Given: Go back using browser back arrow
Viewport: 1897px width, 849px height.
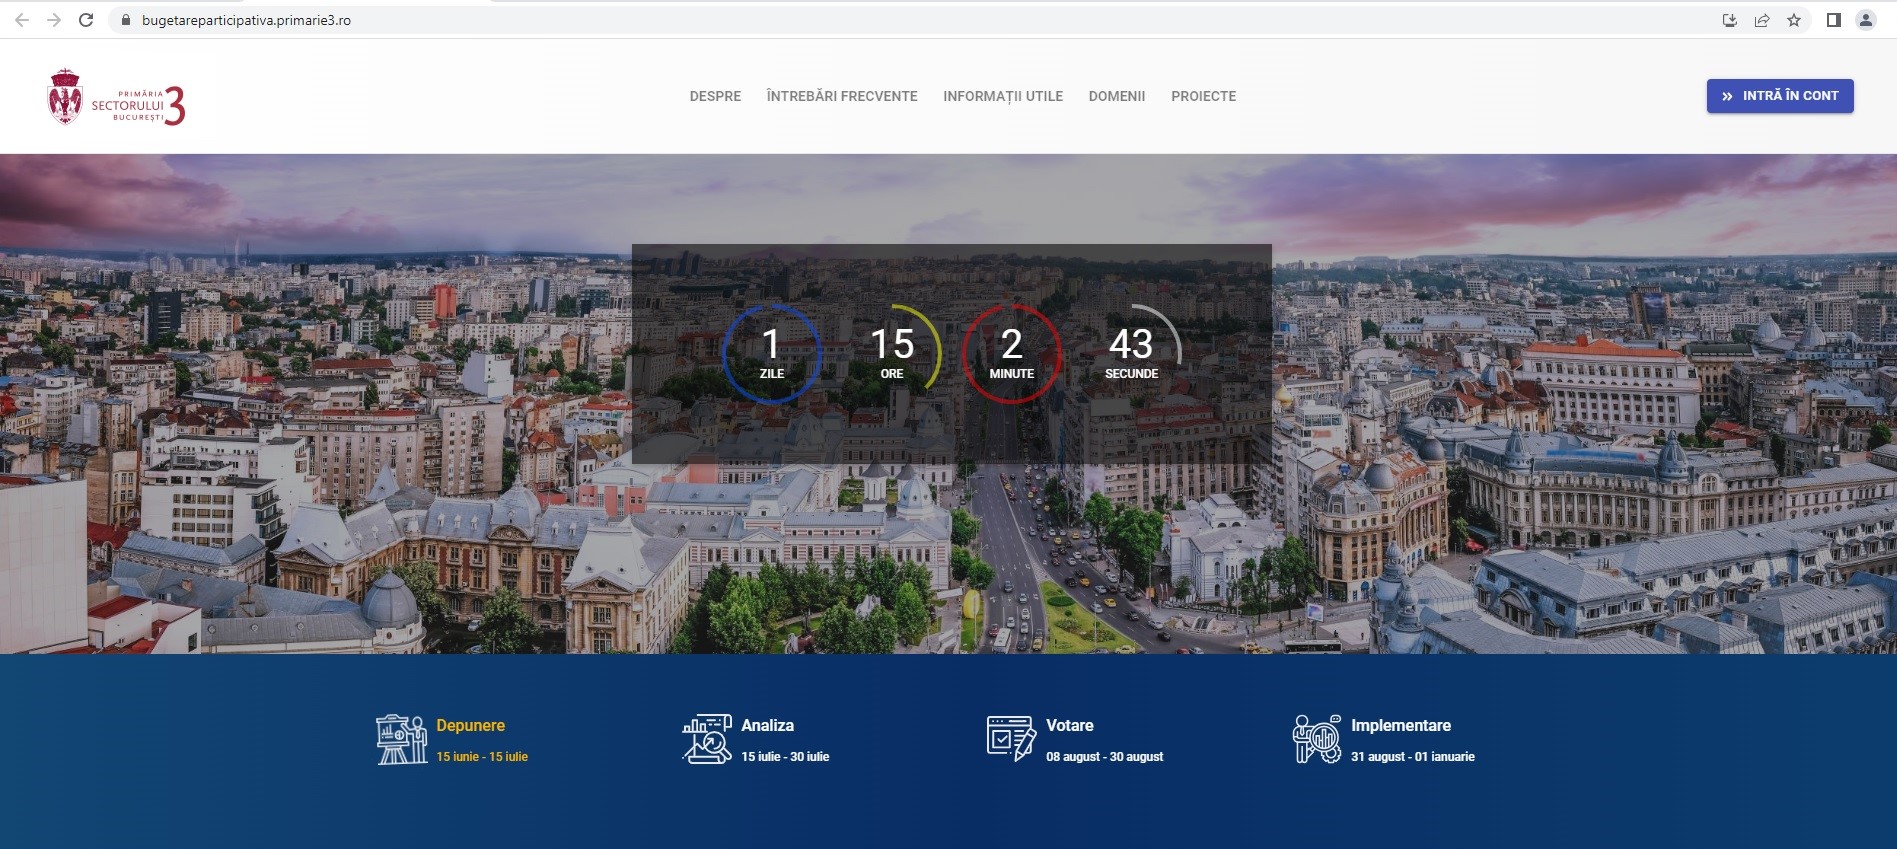Looking at the screenshot, I should 22,20.
